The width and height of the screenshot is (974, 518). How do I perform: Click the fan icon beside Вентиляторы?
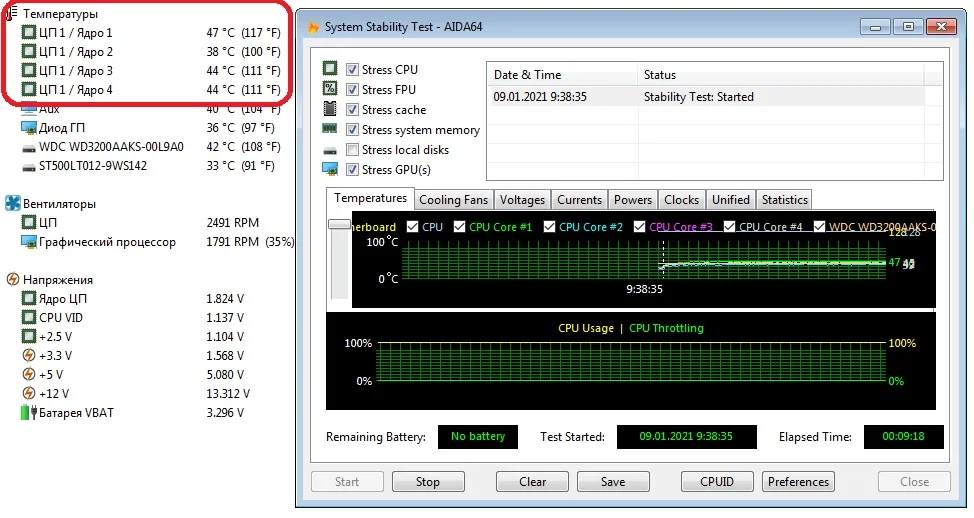coord(12,203)
